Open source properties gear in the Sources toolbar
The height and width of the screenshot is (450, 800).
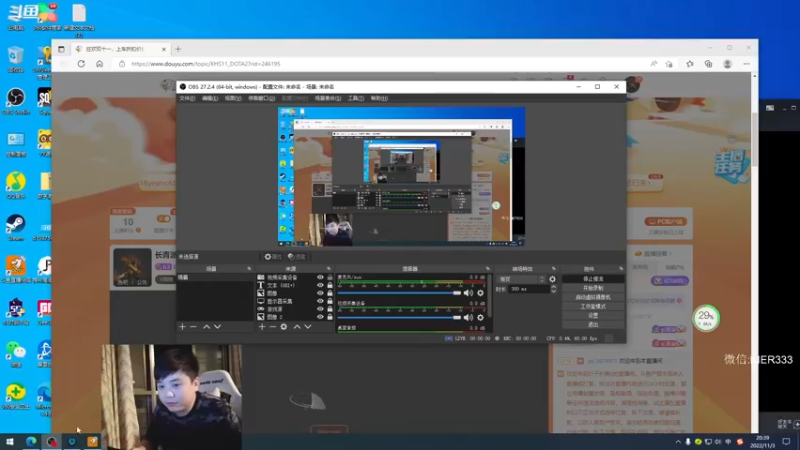pos(284,327)
